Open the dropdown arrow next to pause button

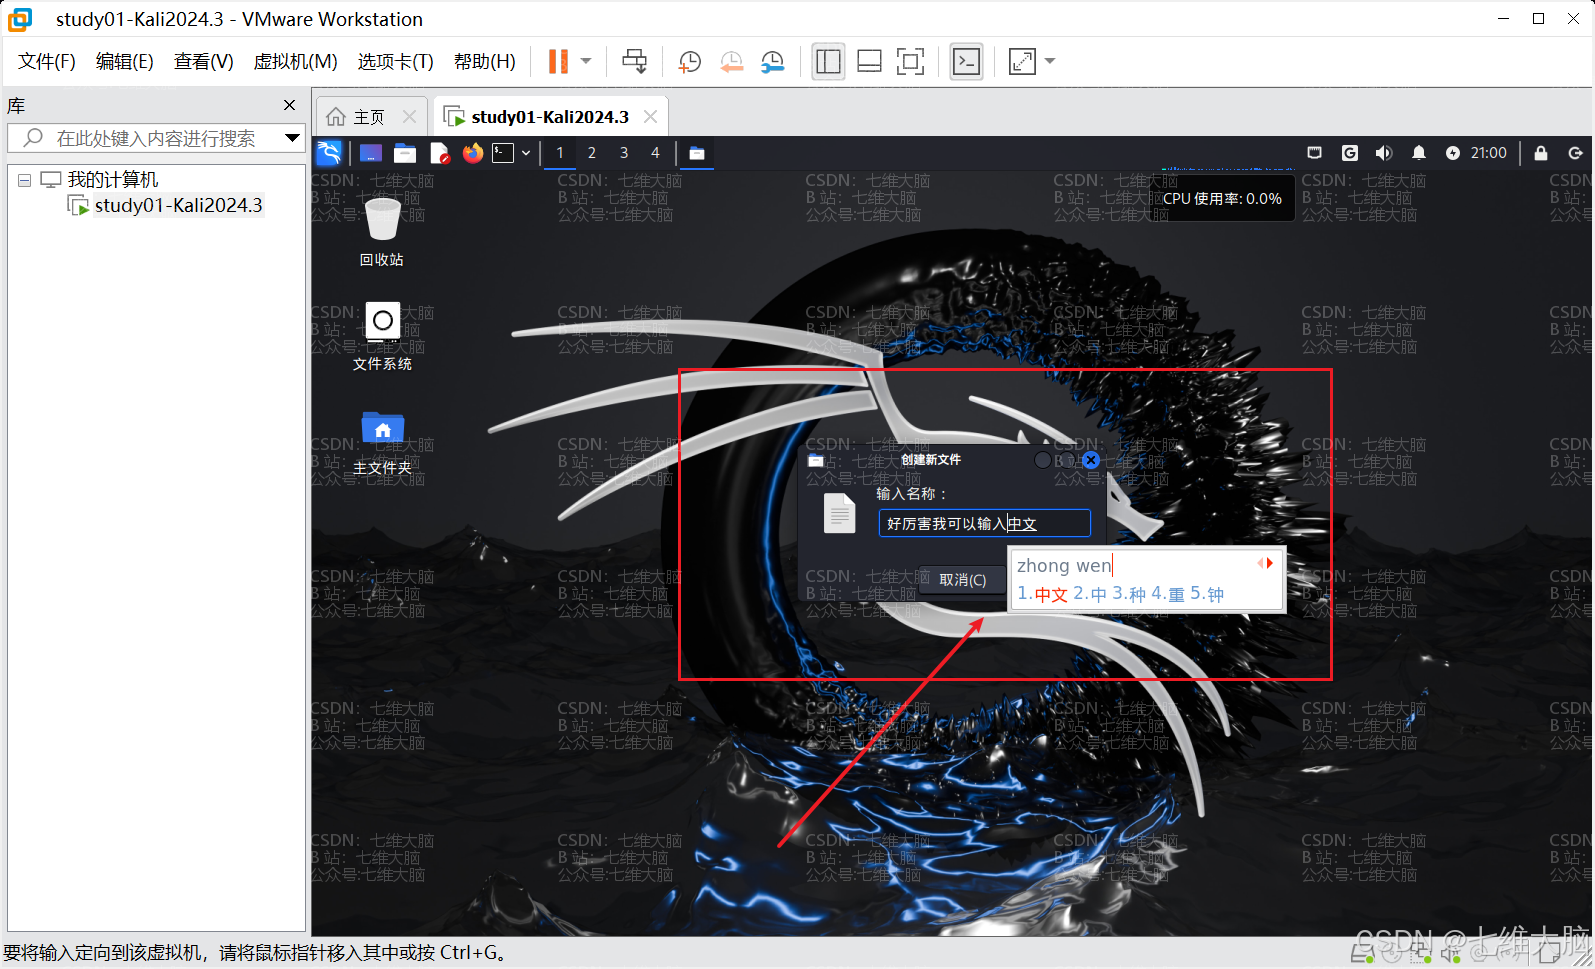point(586,62)
